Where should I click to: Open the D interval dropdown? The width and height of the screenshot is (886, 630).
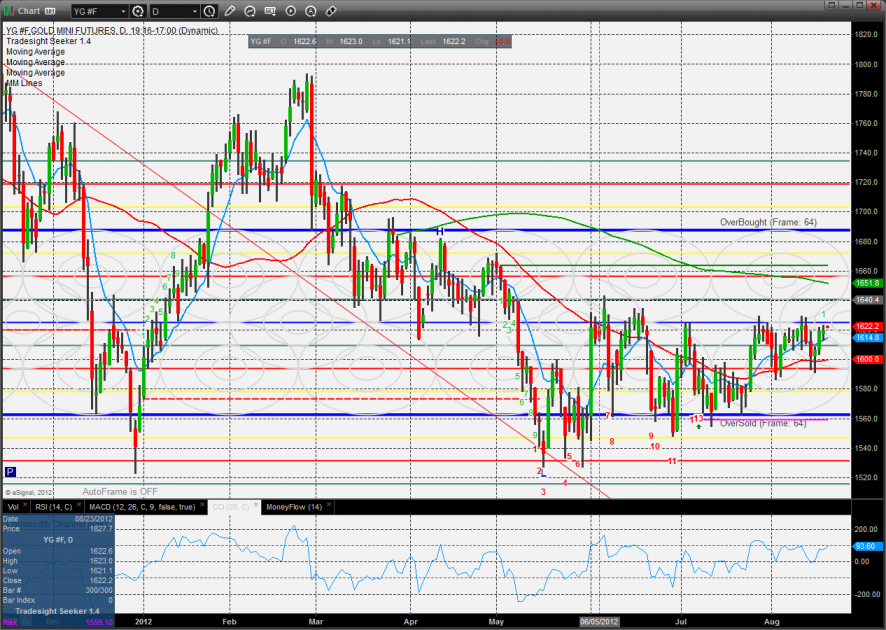click(193, 12)
